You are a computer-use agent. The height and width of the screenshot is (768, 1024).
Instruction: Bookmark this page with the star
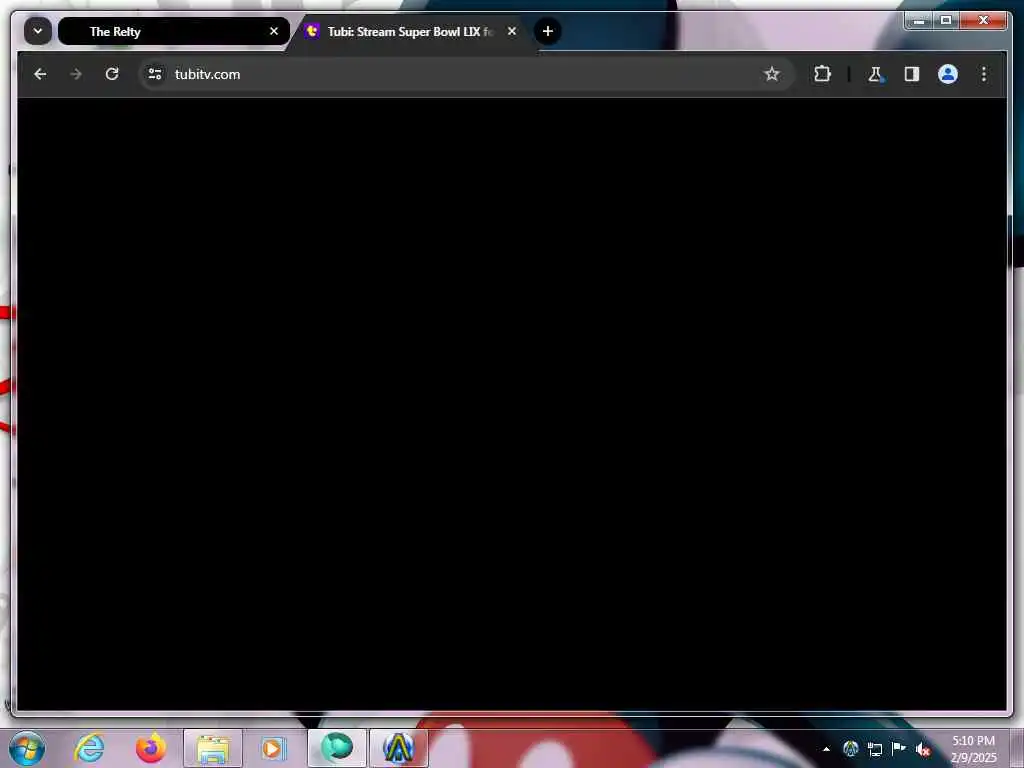(x=772, y=74)
